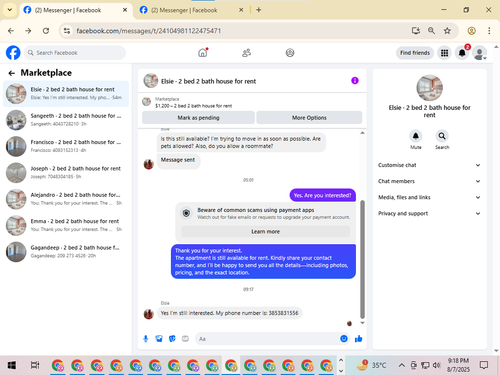
Task: Click the $1,200 Marketplace listing link
Action: pos(193,106)
